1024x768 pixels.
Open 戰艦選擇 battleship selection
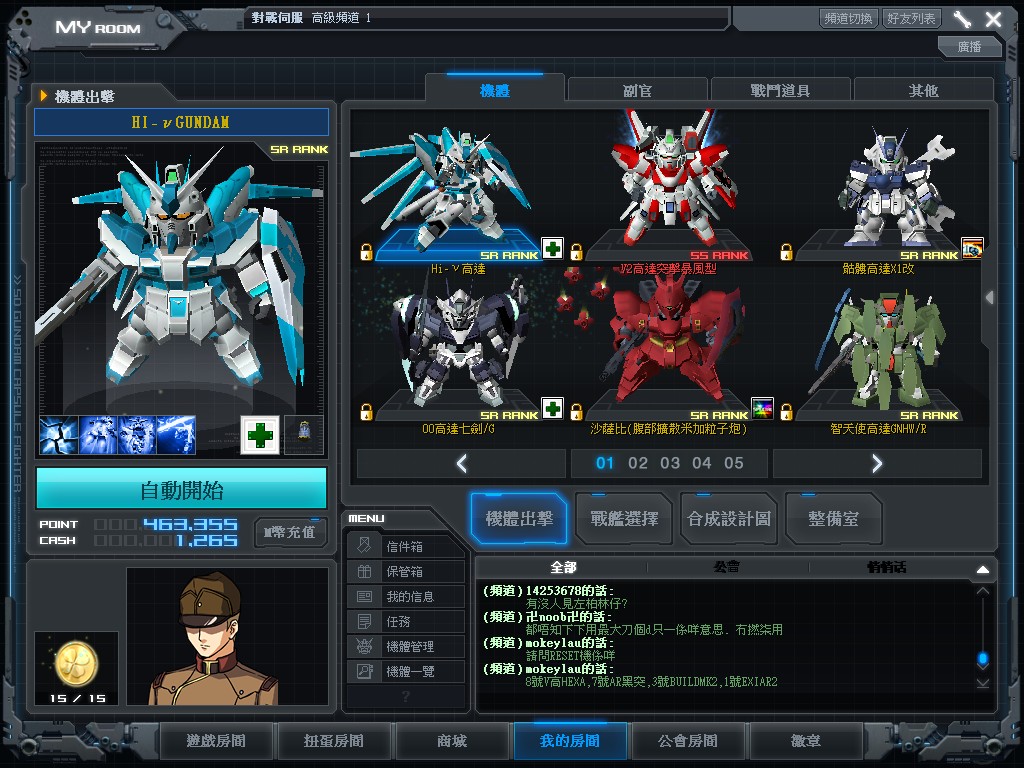624,519
